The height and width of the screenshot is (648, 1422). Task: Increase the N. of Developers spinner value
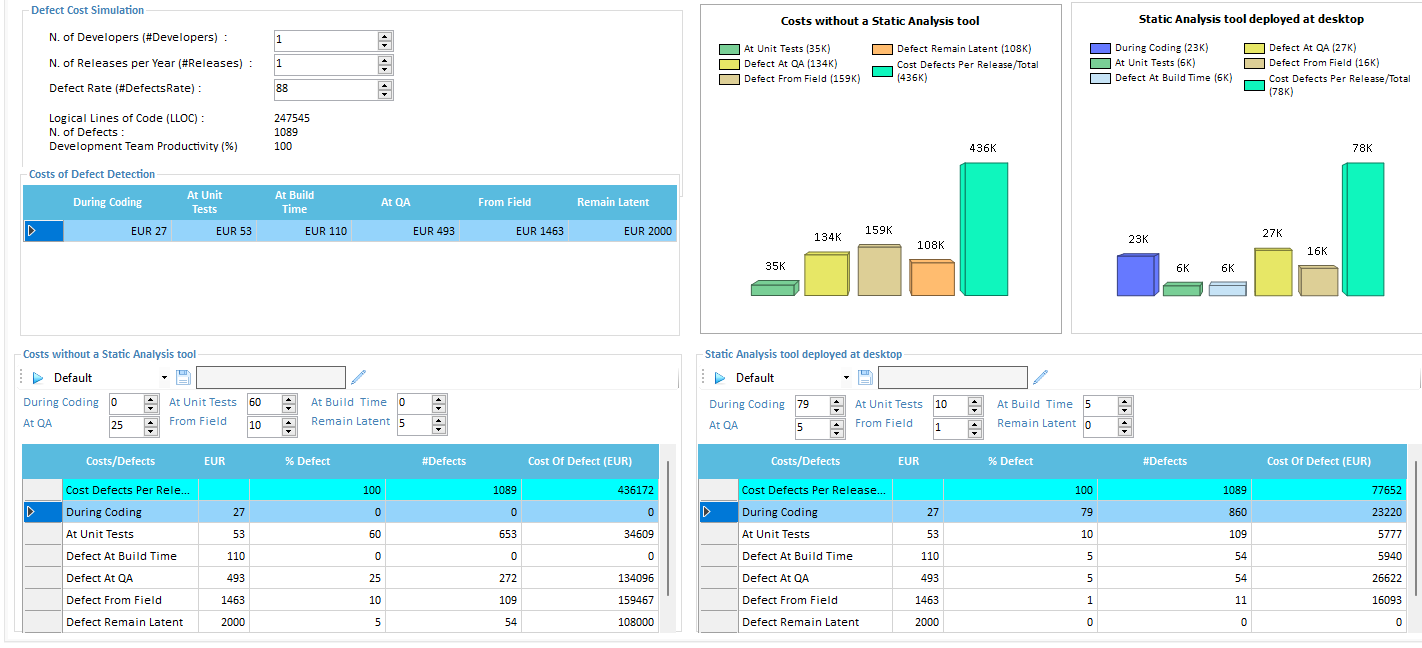coord(385,36)
